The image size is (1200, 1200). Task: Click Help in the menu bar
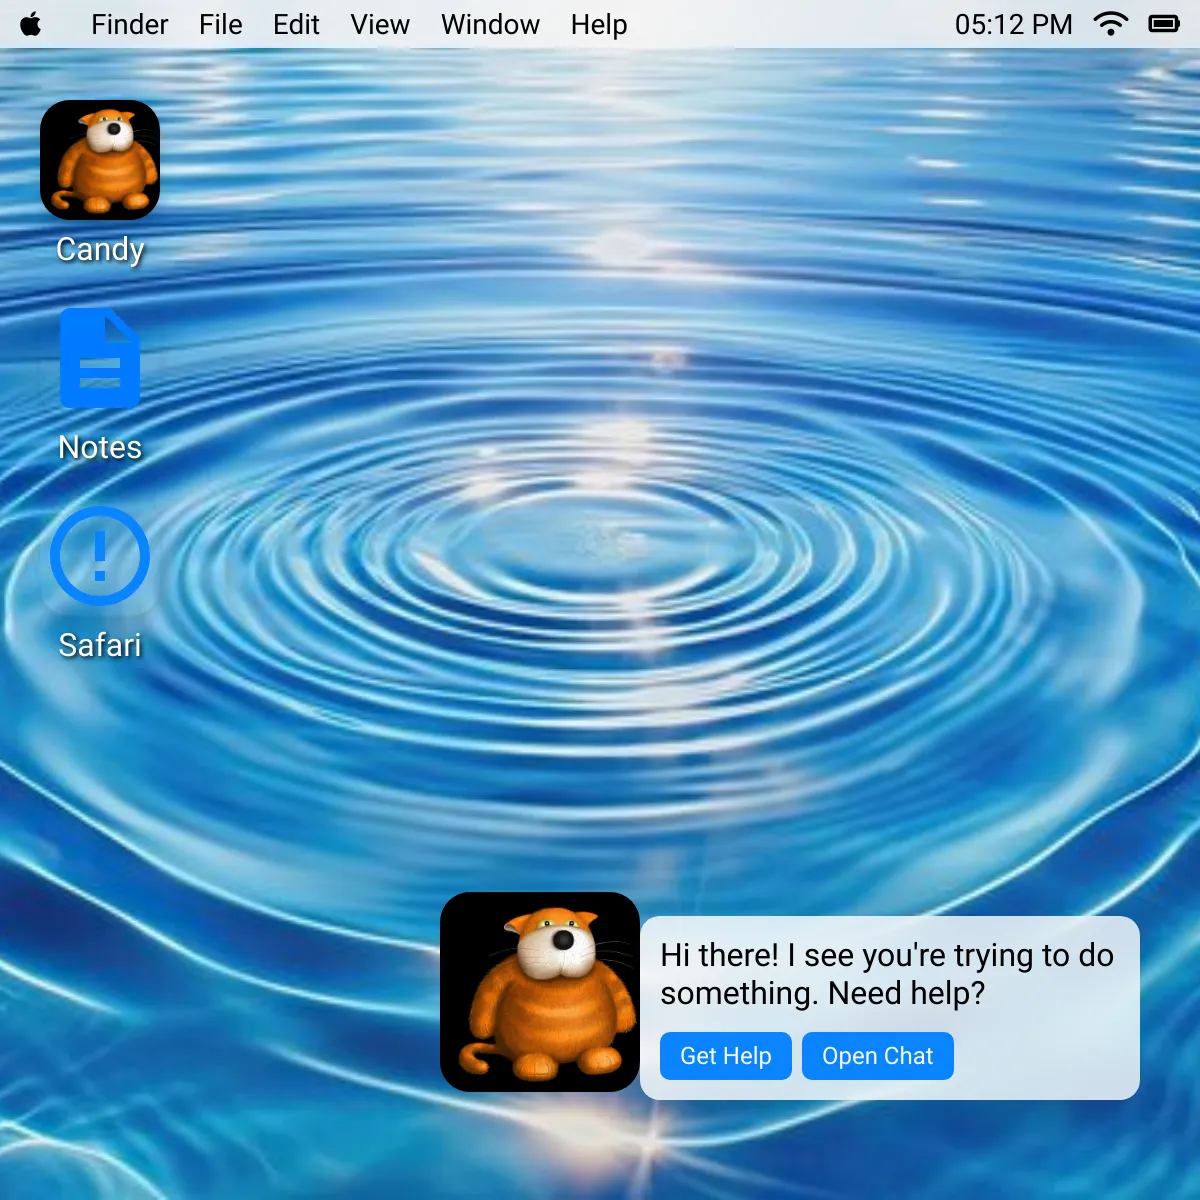point(599,24)
